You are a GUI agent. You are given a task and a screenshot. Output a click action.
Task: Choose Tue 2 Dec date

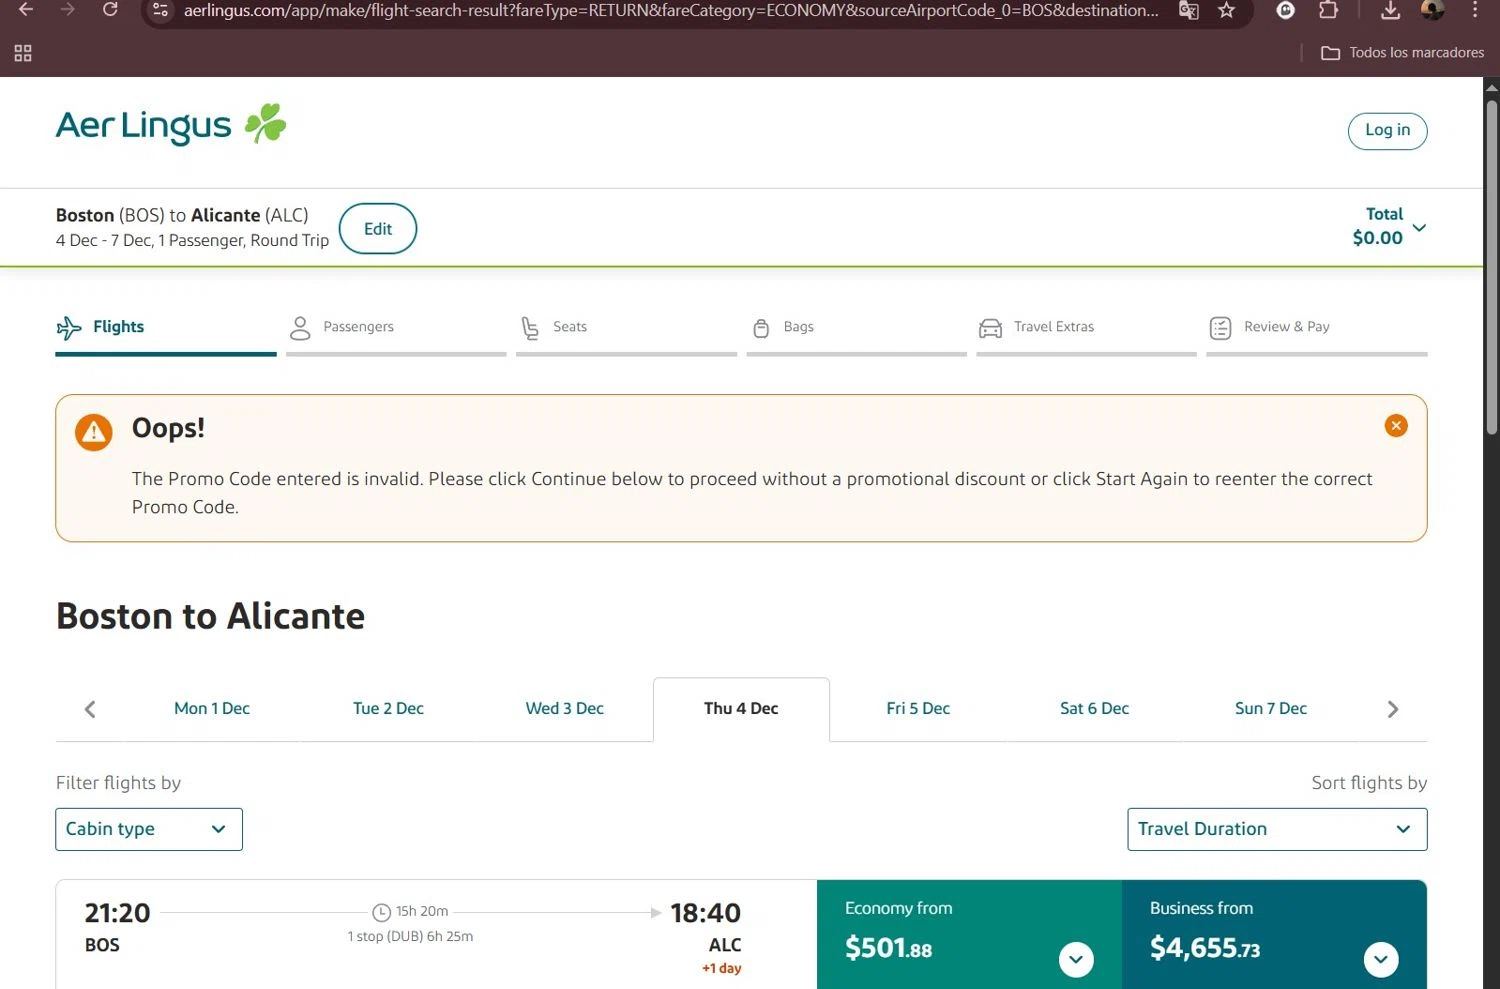click(388, 709)
